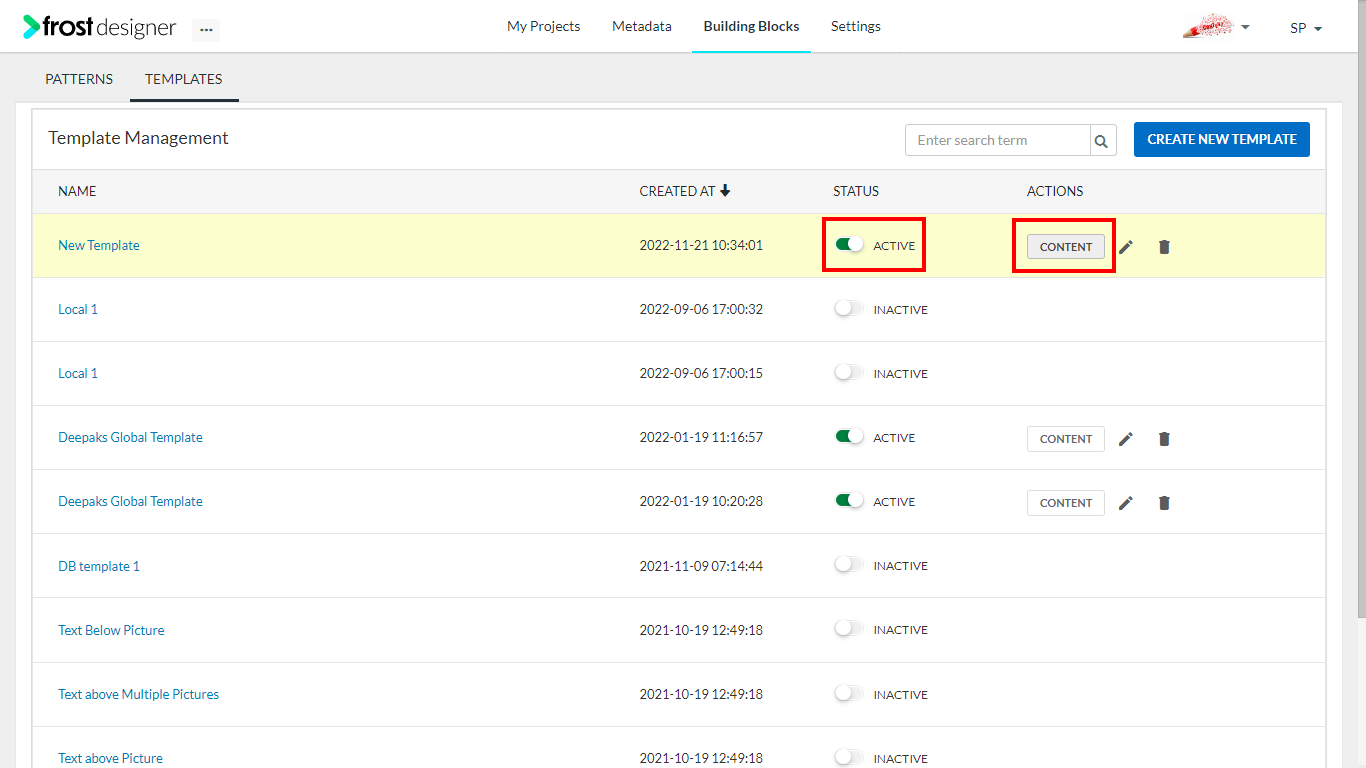This screenshot has height=768, width=1366.
Task: Open the SP user menu
Action: click(x=1306, y=28)
